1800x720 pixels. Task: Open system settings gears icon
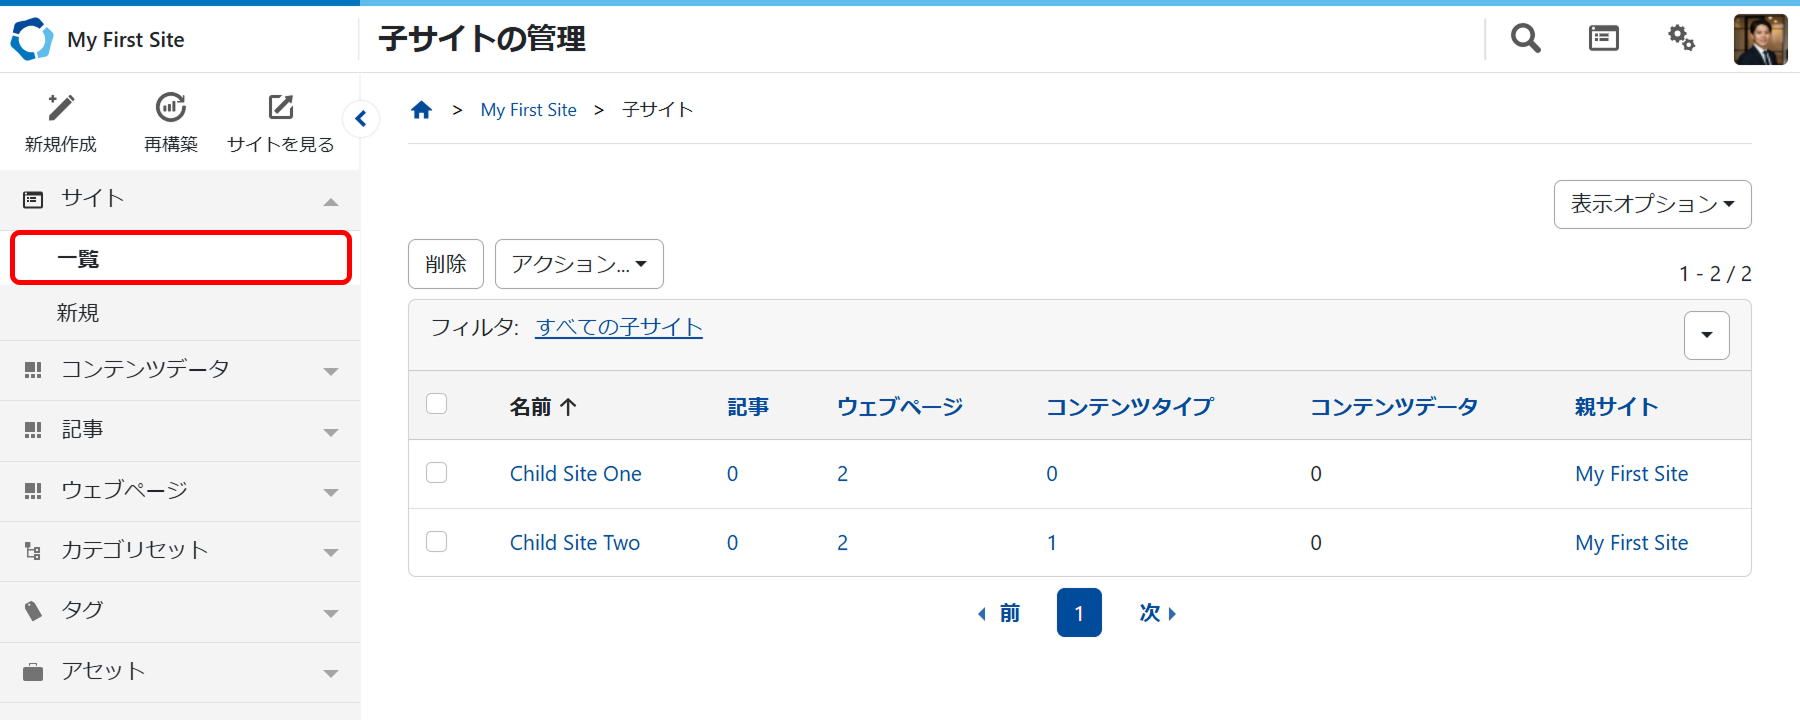pos(1681,39)
